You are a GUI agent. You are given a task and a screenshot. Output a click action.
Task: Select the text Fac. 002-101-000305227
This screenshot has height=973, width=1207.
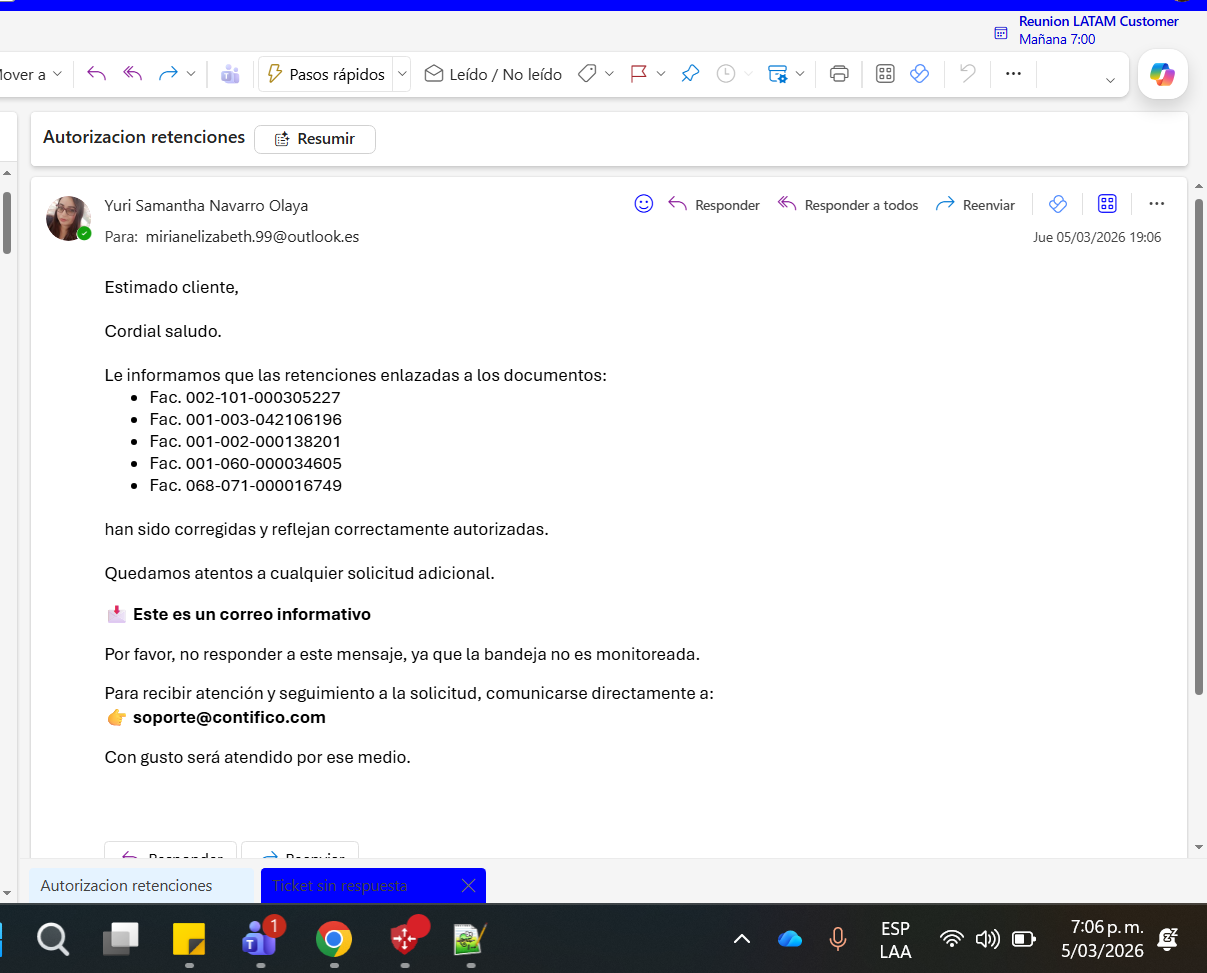tap(245, 397)
